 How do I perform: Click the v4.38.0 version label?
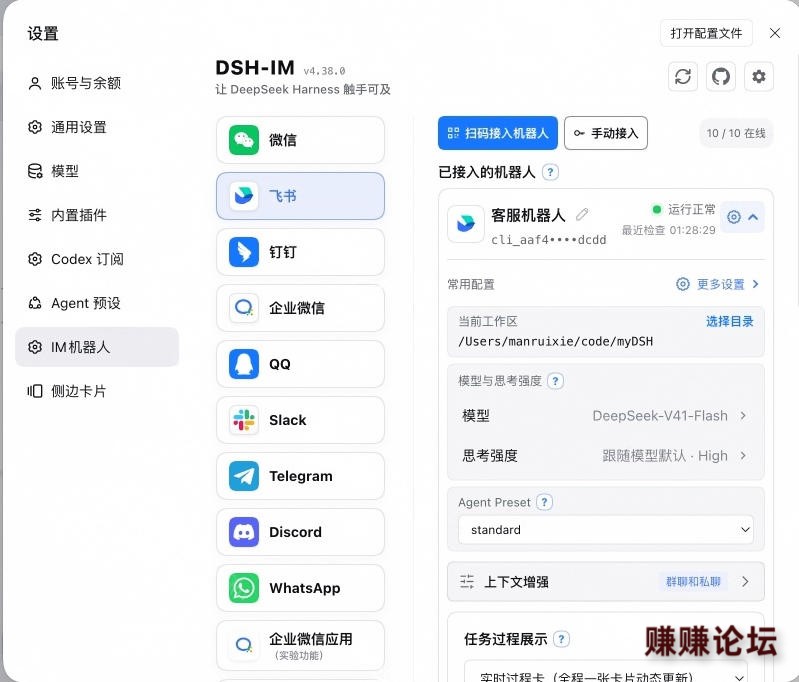pos(324,71)
